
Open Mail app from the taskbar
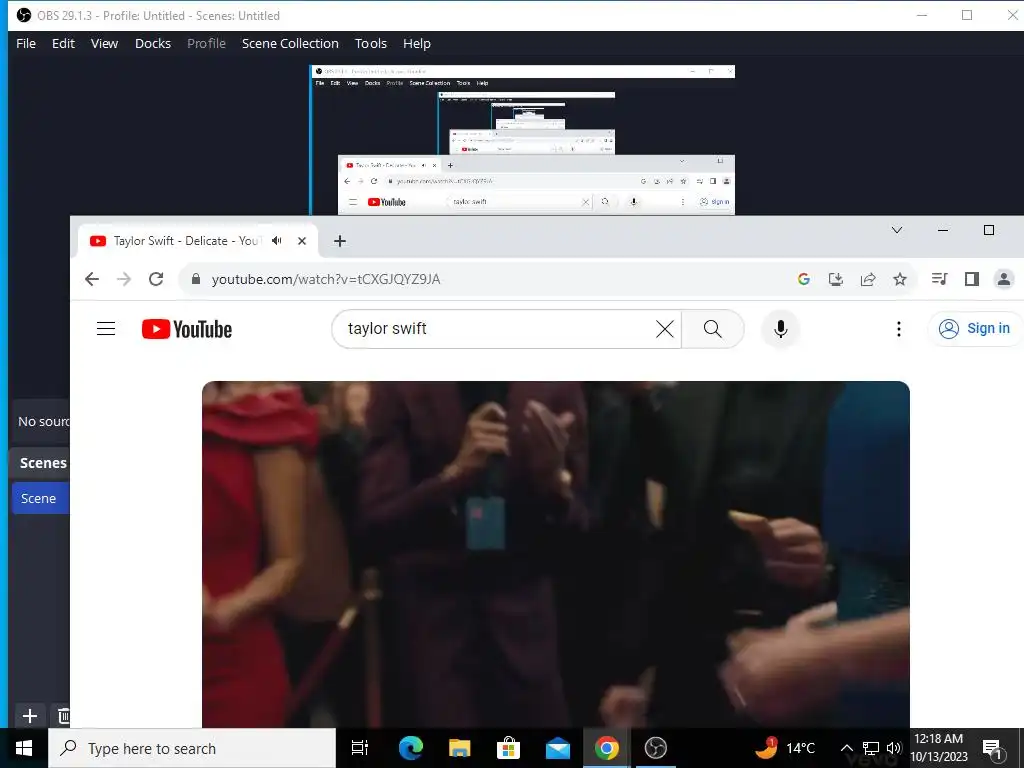click(x=558, y=748)
